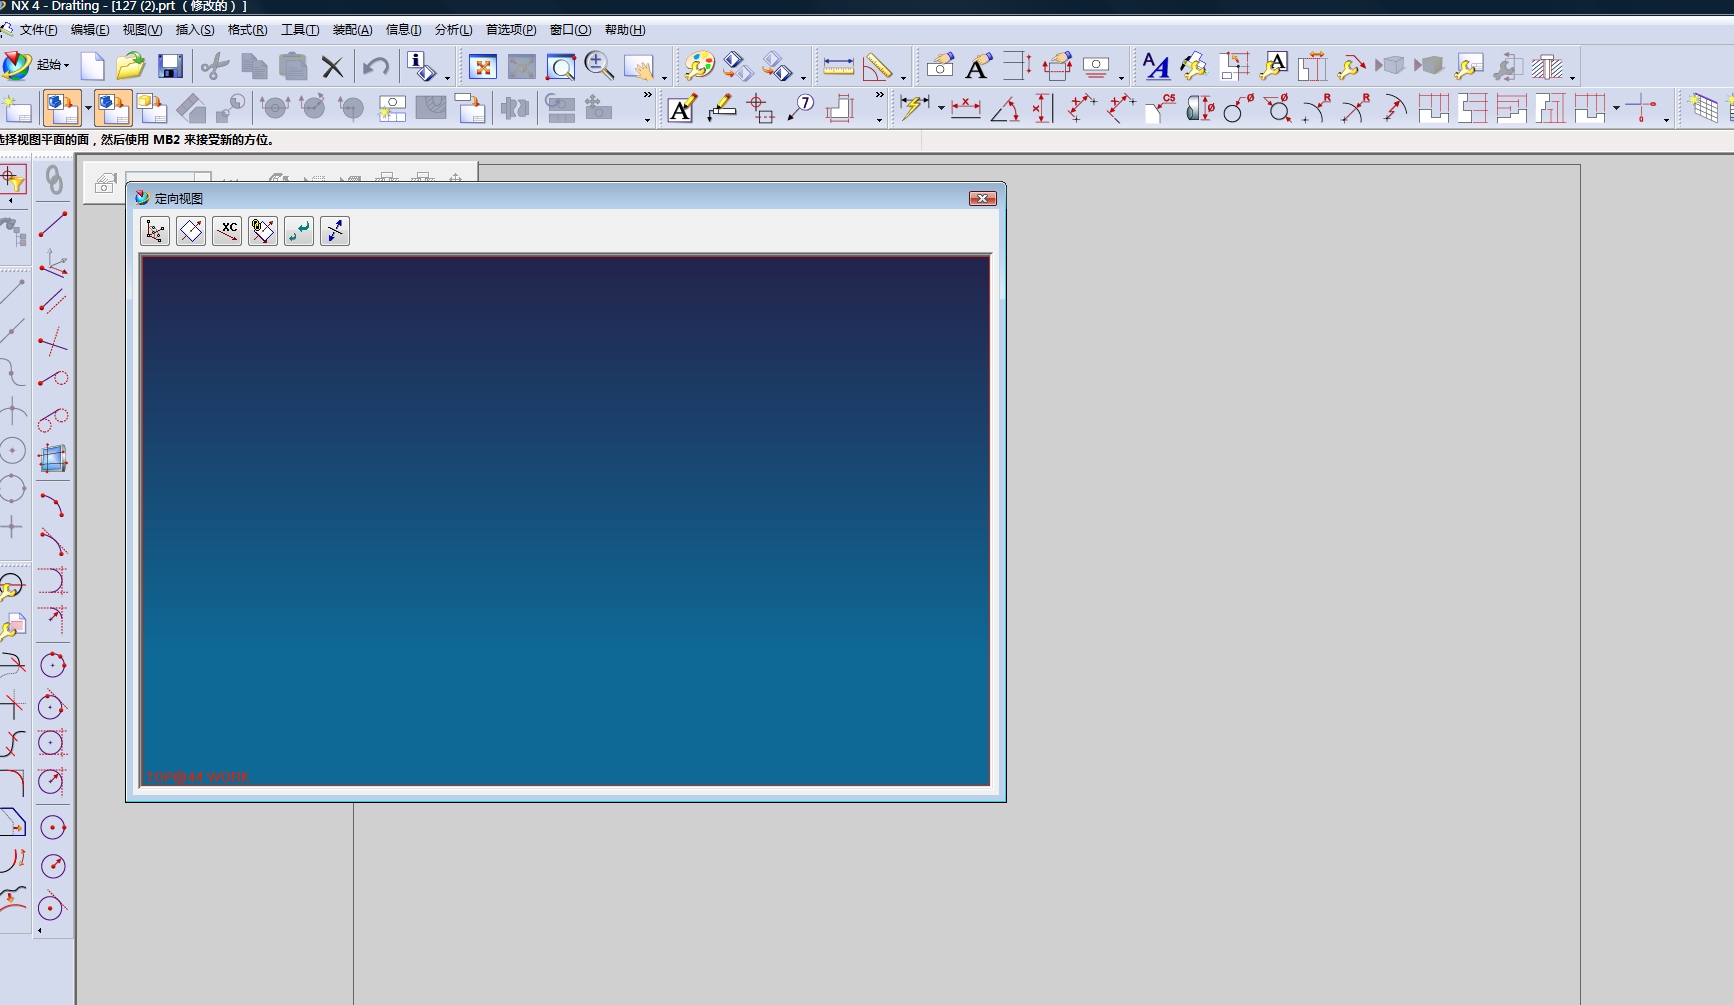Open the color palette edit display icon
The width and height of the screenshot is (1734, 1005).
tap(699, 67)
